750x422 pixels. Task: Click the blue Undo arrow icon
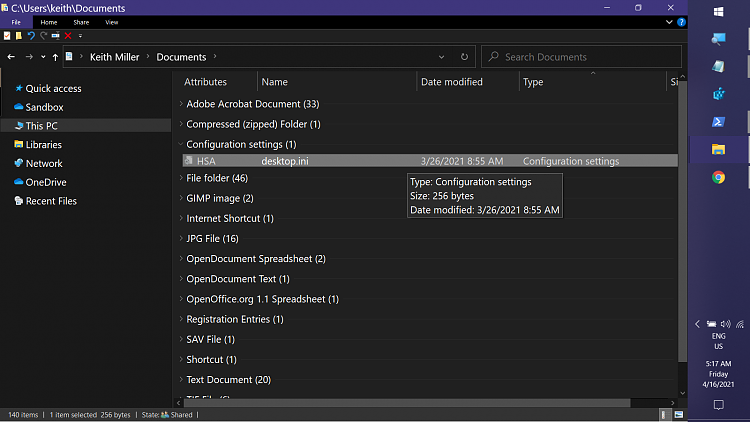pos(31,35)
